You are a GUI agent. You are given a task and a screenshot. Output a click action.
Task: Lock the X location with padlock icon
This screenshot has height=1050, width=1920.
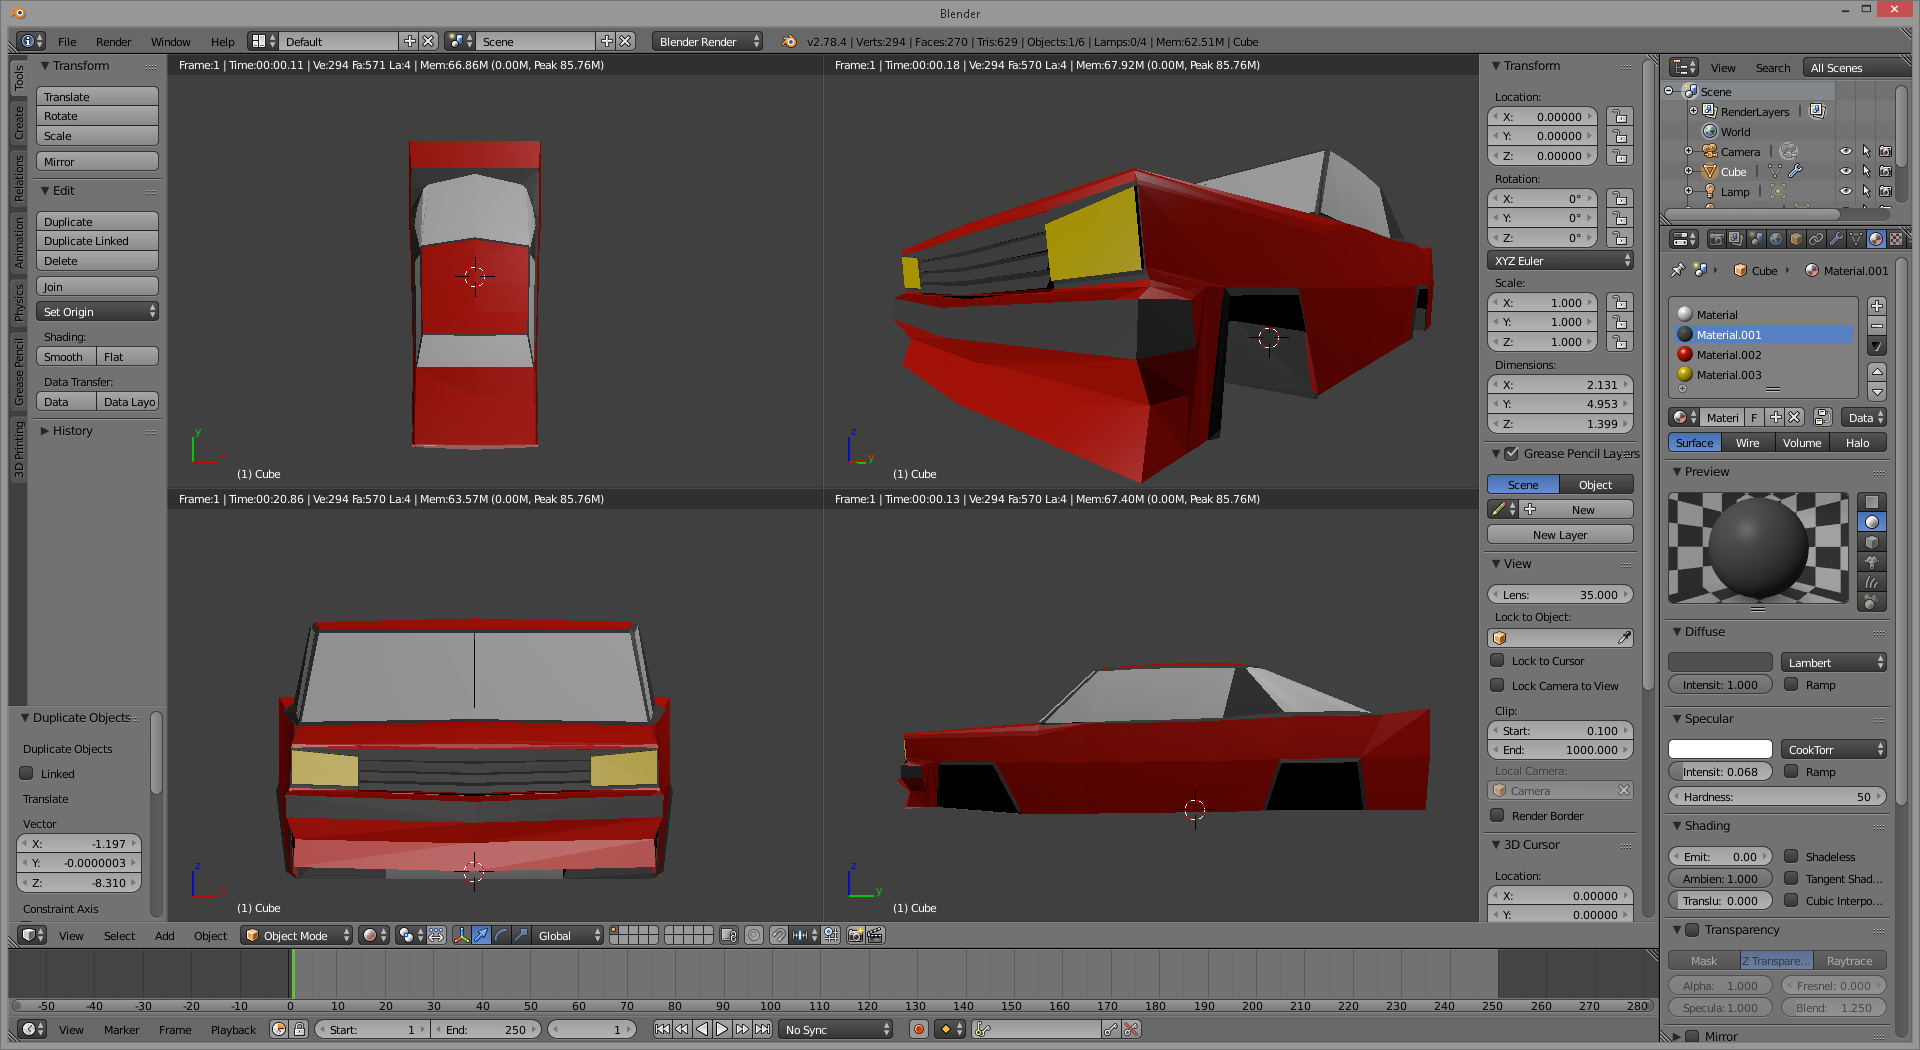point(1619,117)
